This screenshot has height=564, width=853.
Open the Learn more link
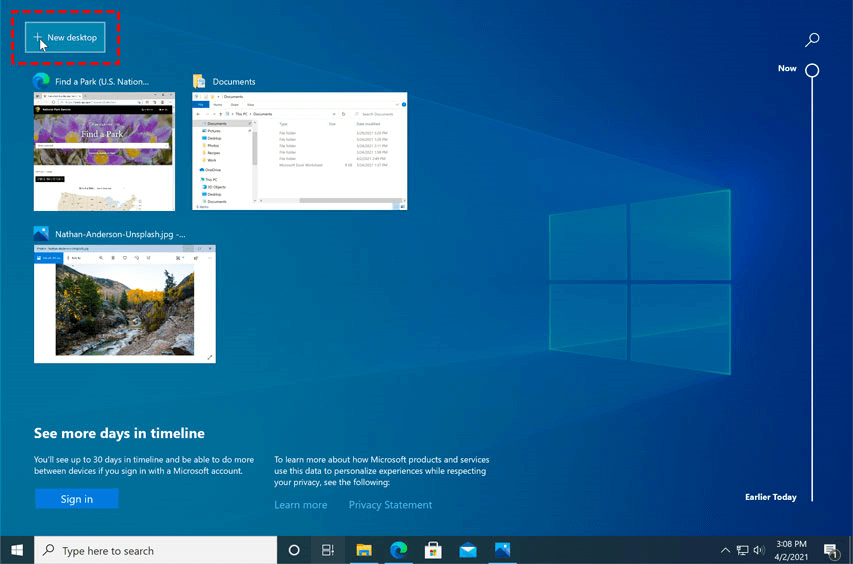(x=300, y=505)
